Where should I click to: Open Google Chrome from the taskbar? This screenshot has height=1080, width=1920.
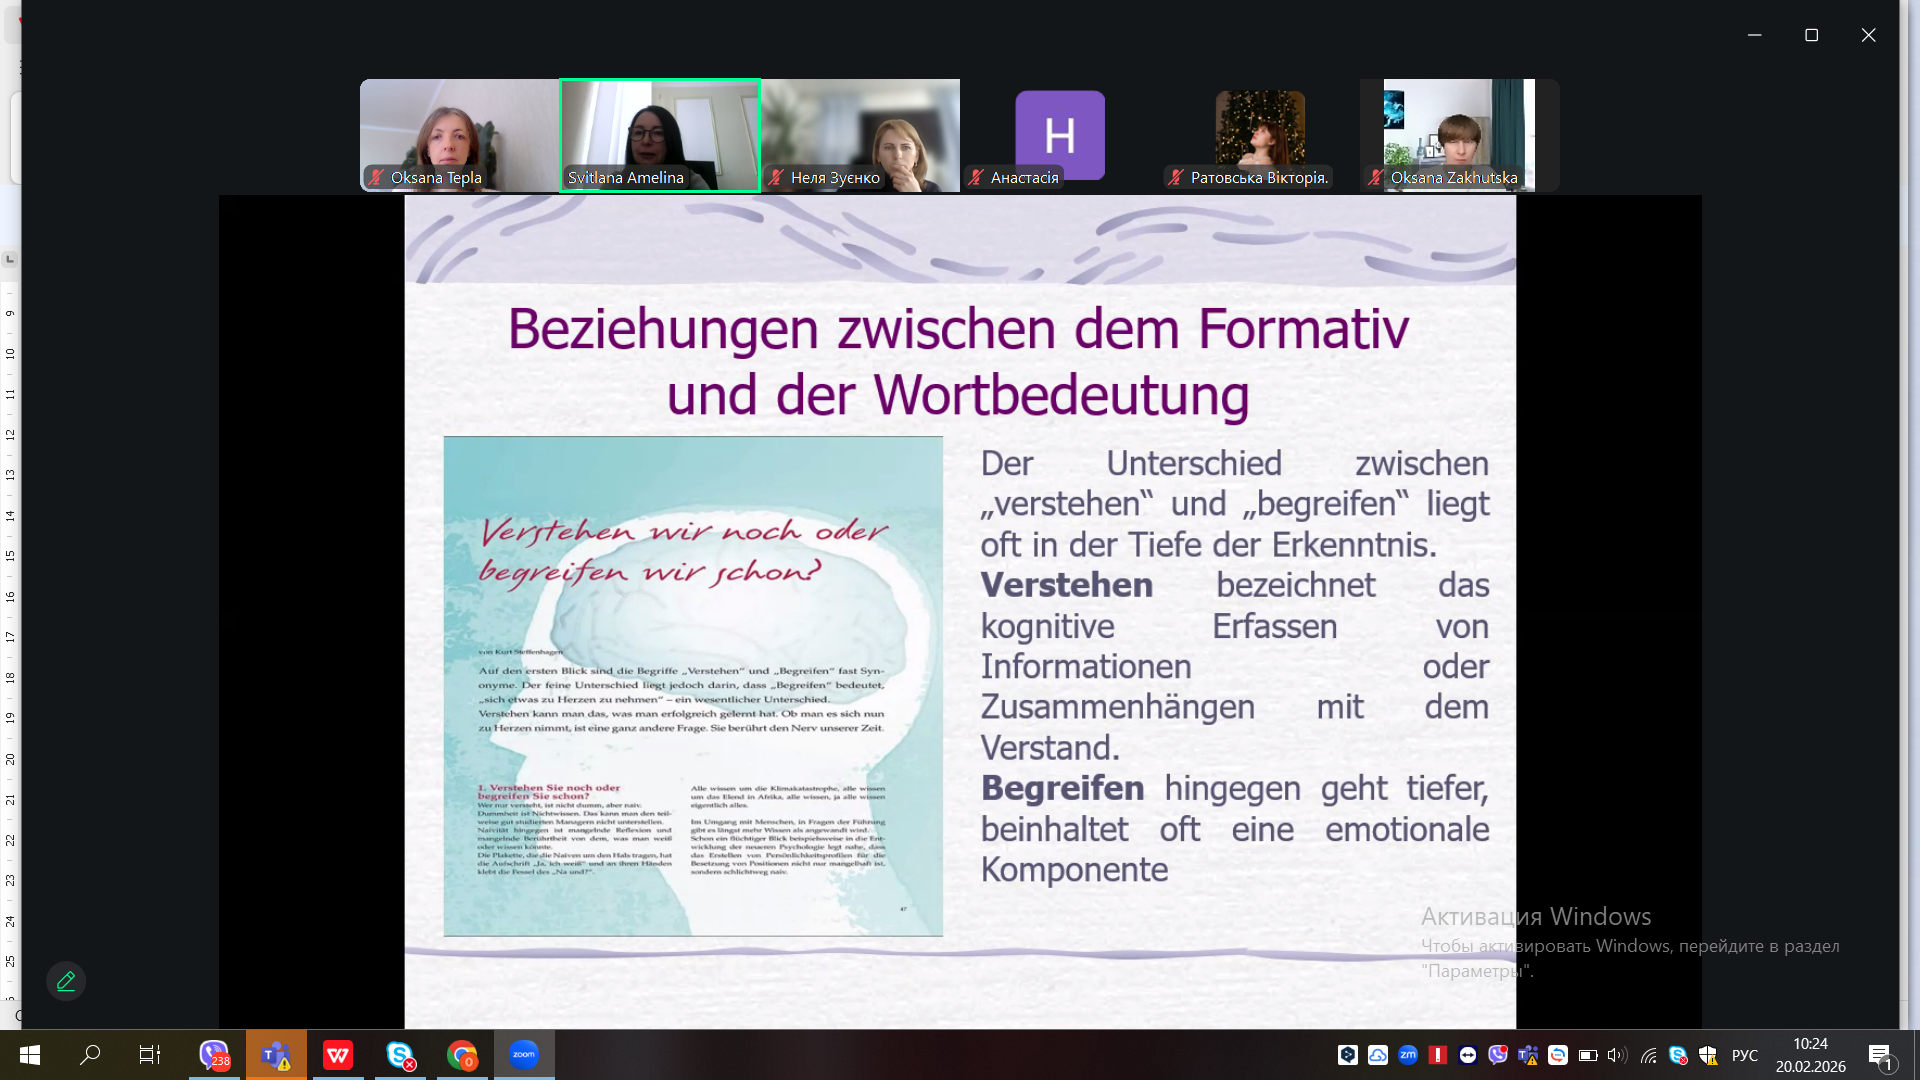pos(462,1055)
